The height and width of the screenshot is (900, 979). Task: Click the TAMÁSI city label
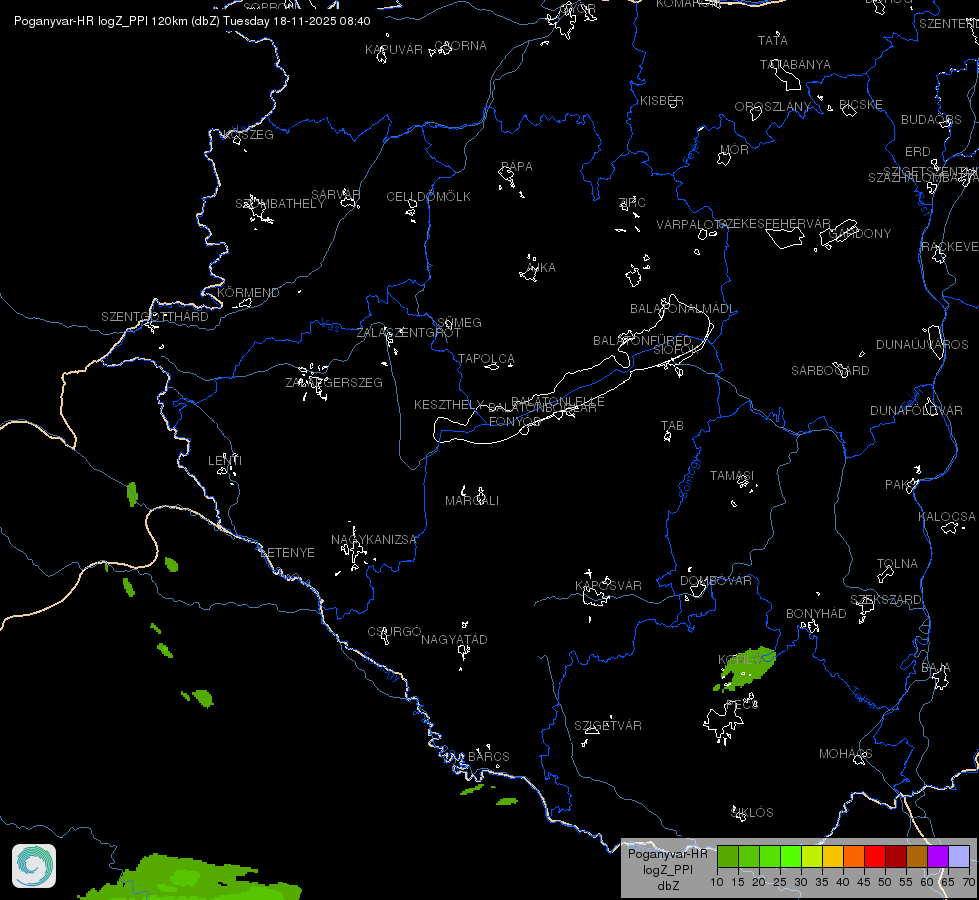pos(732,475)
